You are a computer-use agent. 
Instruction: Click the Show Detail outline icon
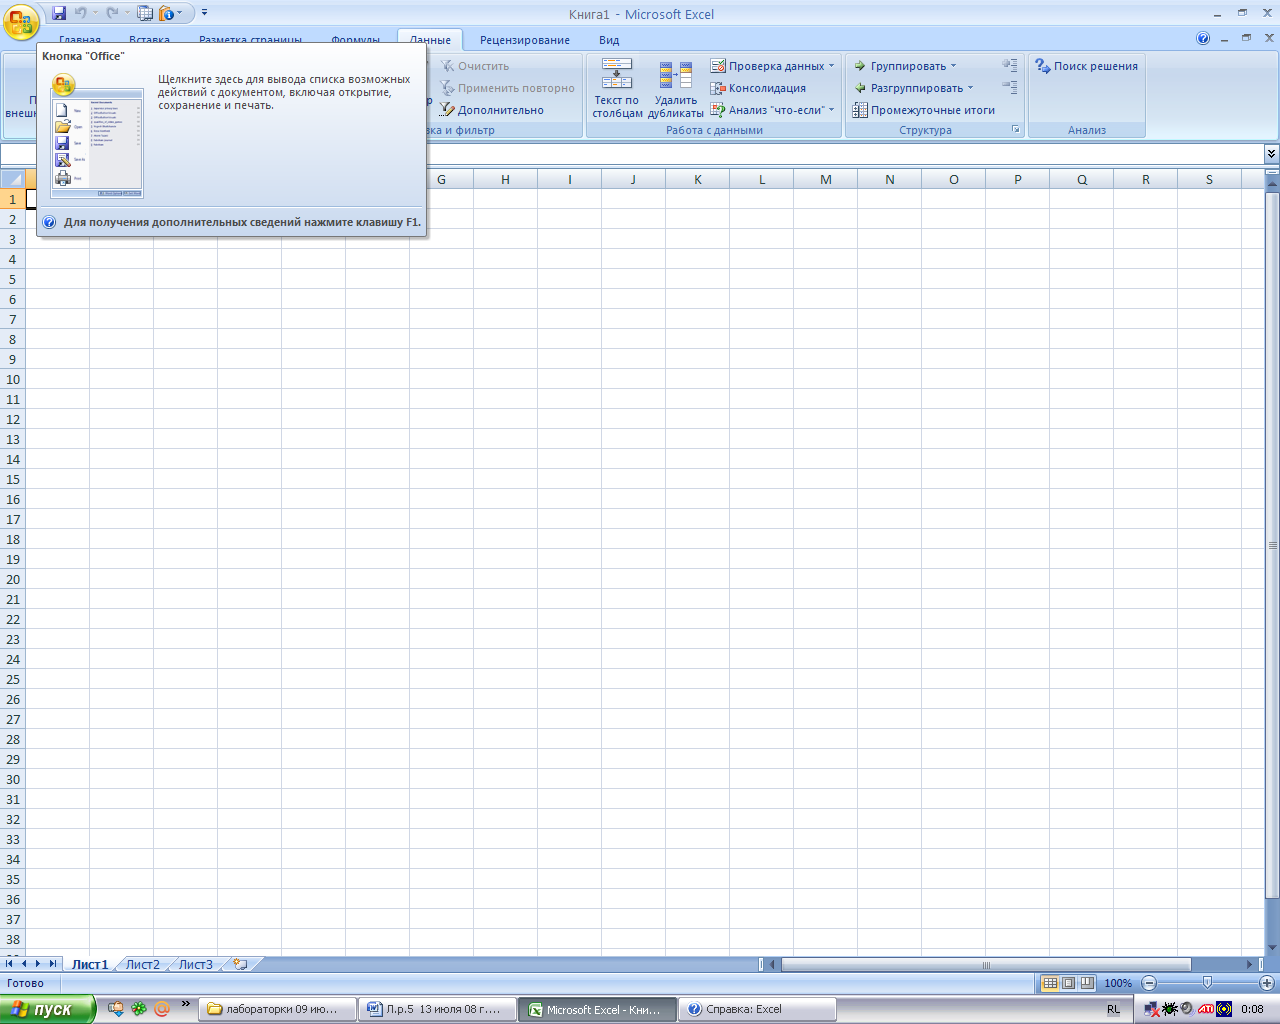point(1010,65)
